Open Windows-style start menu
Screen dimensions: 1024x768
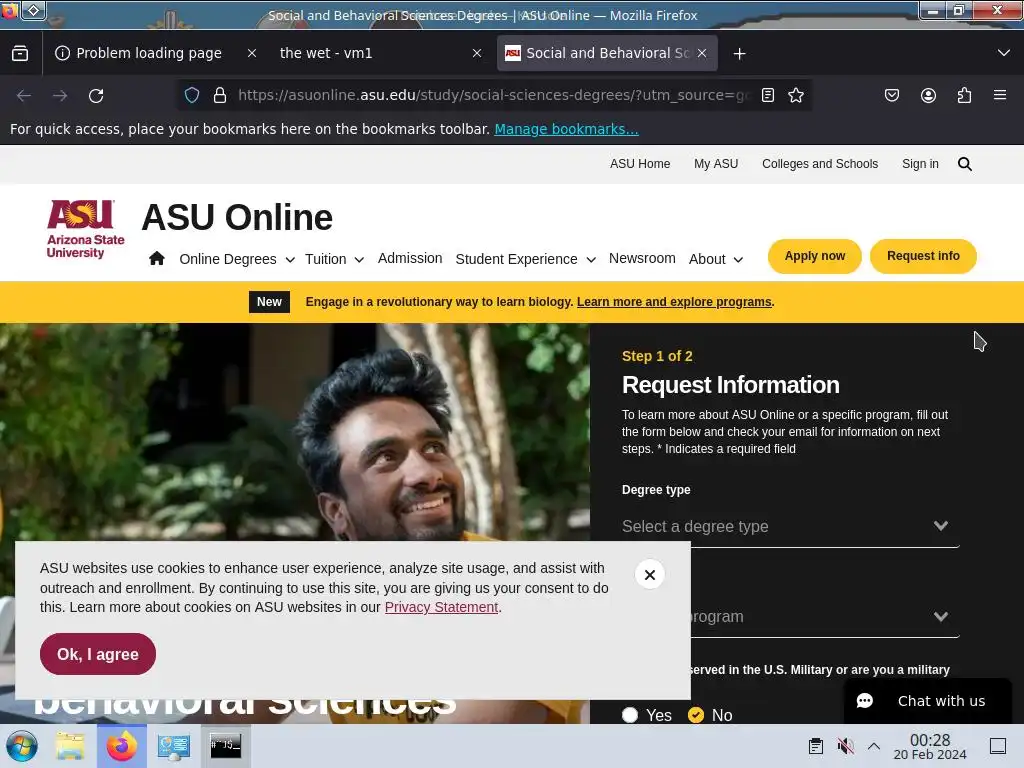(21, 746)
